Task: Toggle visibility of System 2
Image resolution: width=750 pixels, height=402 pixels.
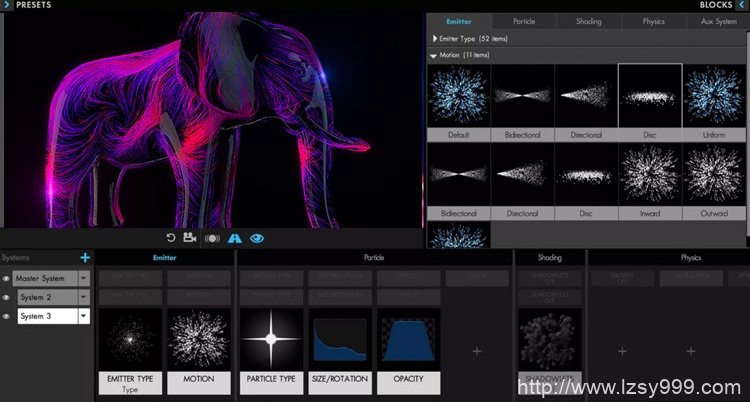Action: [6, 297]
